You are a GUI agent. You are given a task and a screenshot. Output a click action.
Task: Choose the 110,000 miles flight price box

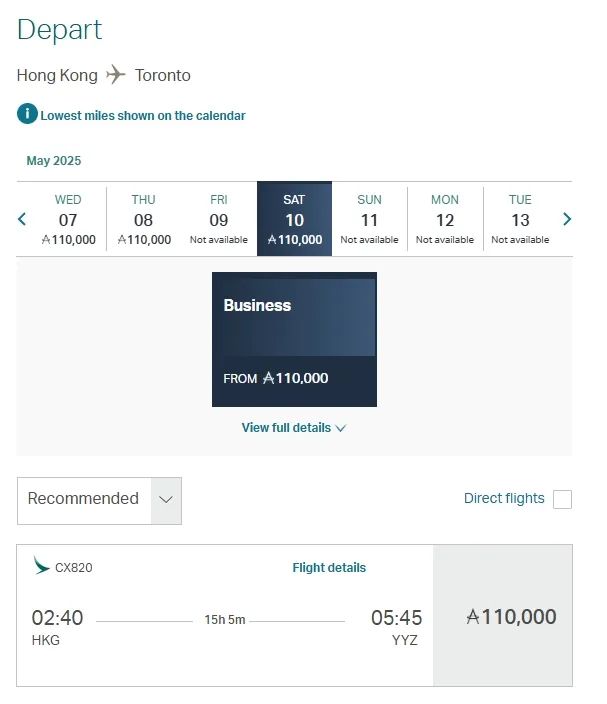(503, 616)
